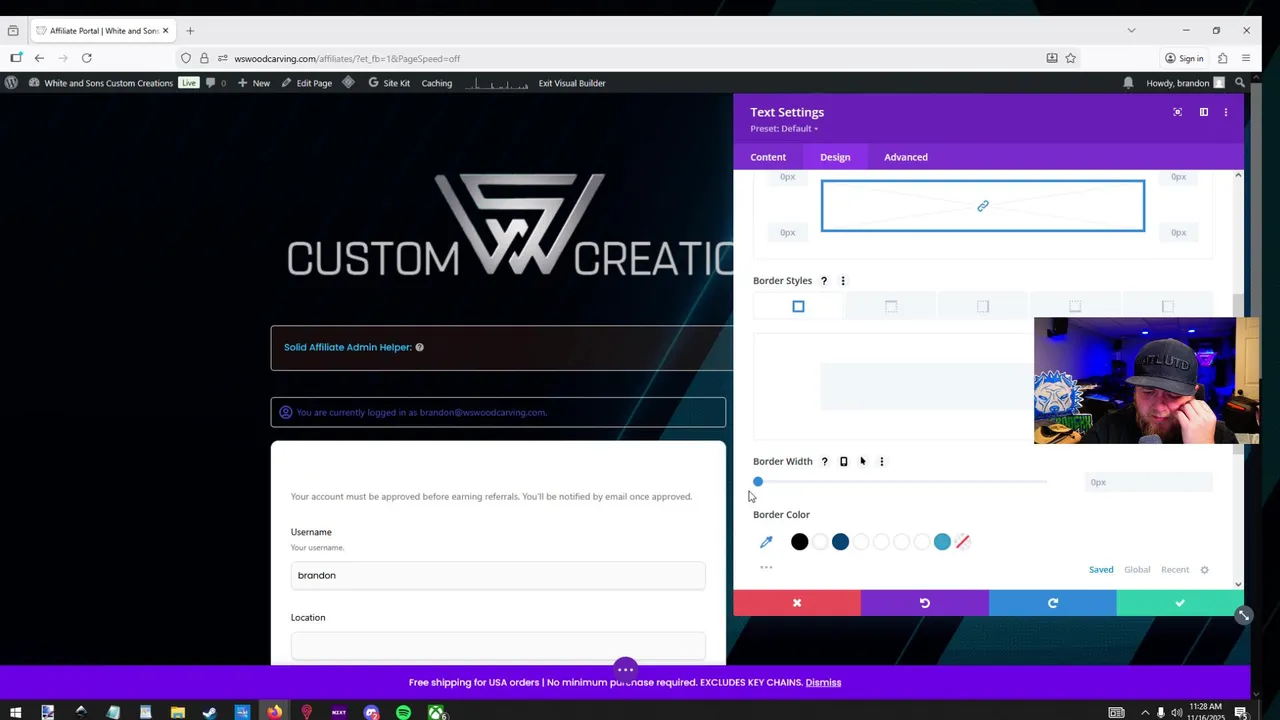Click the blue redo button
1280x720 pixels.
tap(1052, 603)
